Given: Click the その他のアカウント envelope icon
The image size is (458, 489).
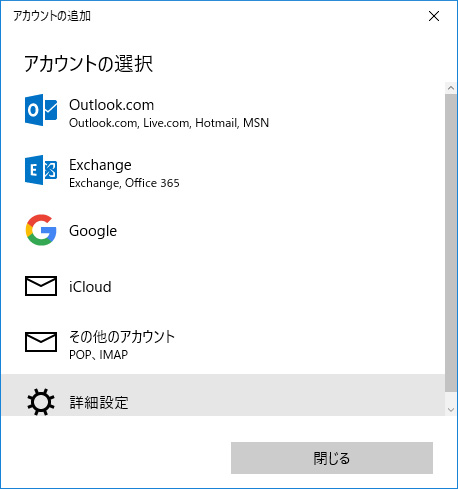Looking at the screenshot, I should tap(41, 342).
